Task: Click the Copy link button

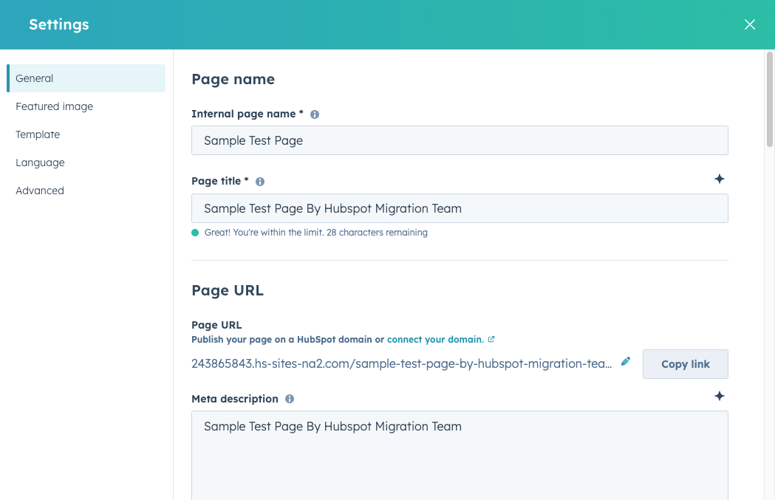Action: 685,364
